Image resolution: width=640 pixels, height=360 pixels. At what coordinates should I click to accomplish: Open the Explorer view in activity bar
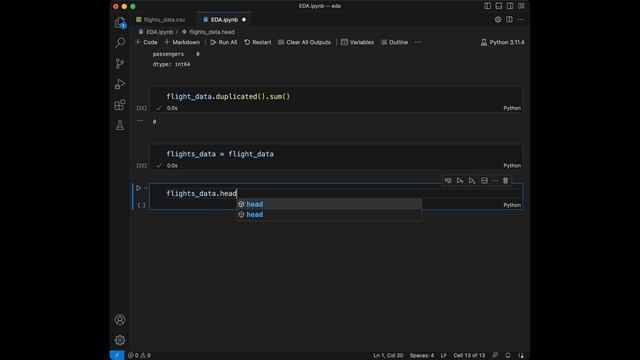tap(120, 23)
